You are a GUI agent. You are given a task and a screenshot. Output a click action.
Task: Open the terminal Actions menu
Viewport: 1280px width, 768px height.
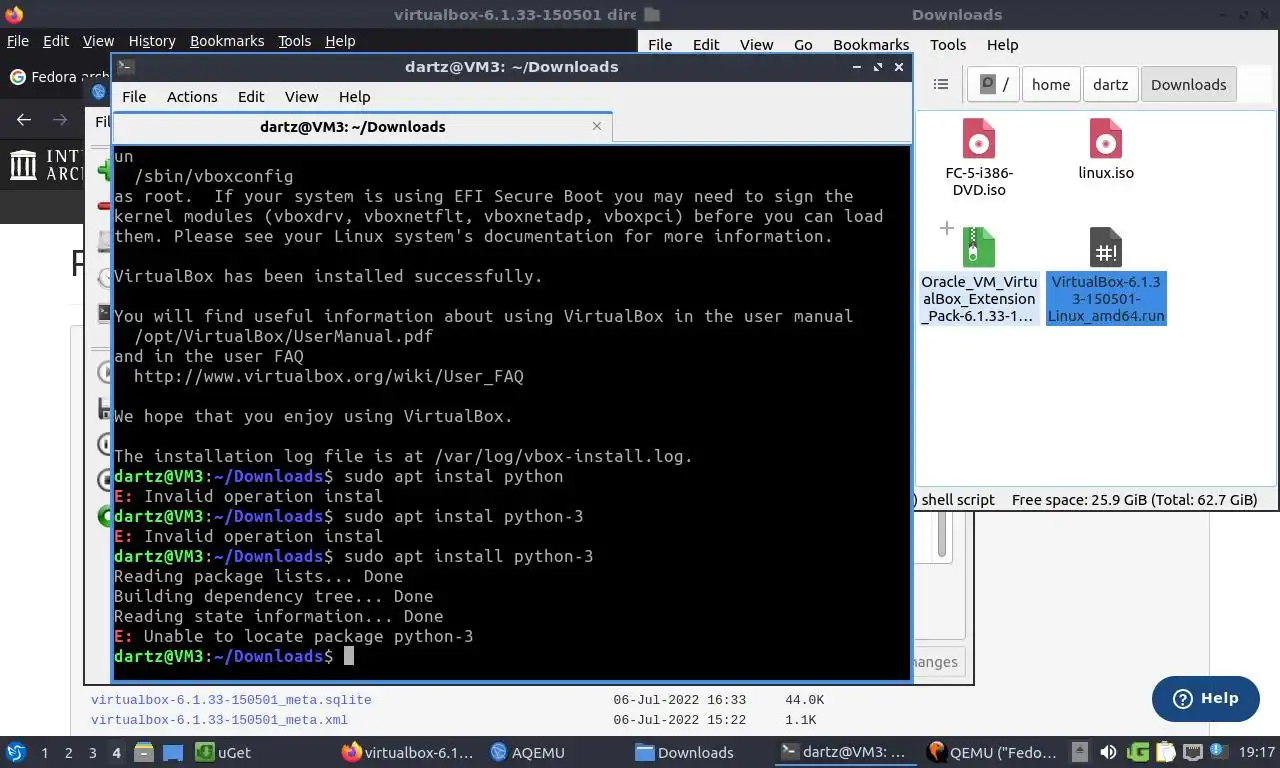click(x=192, y=96)
